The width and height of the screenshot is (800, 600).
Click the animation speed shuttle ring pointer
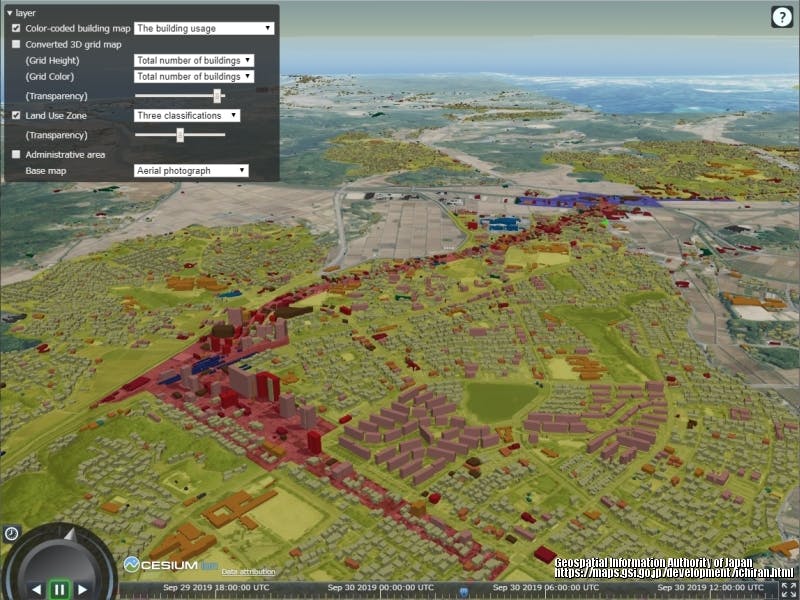(x=70, y=535)
